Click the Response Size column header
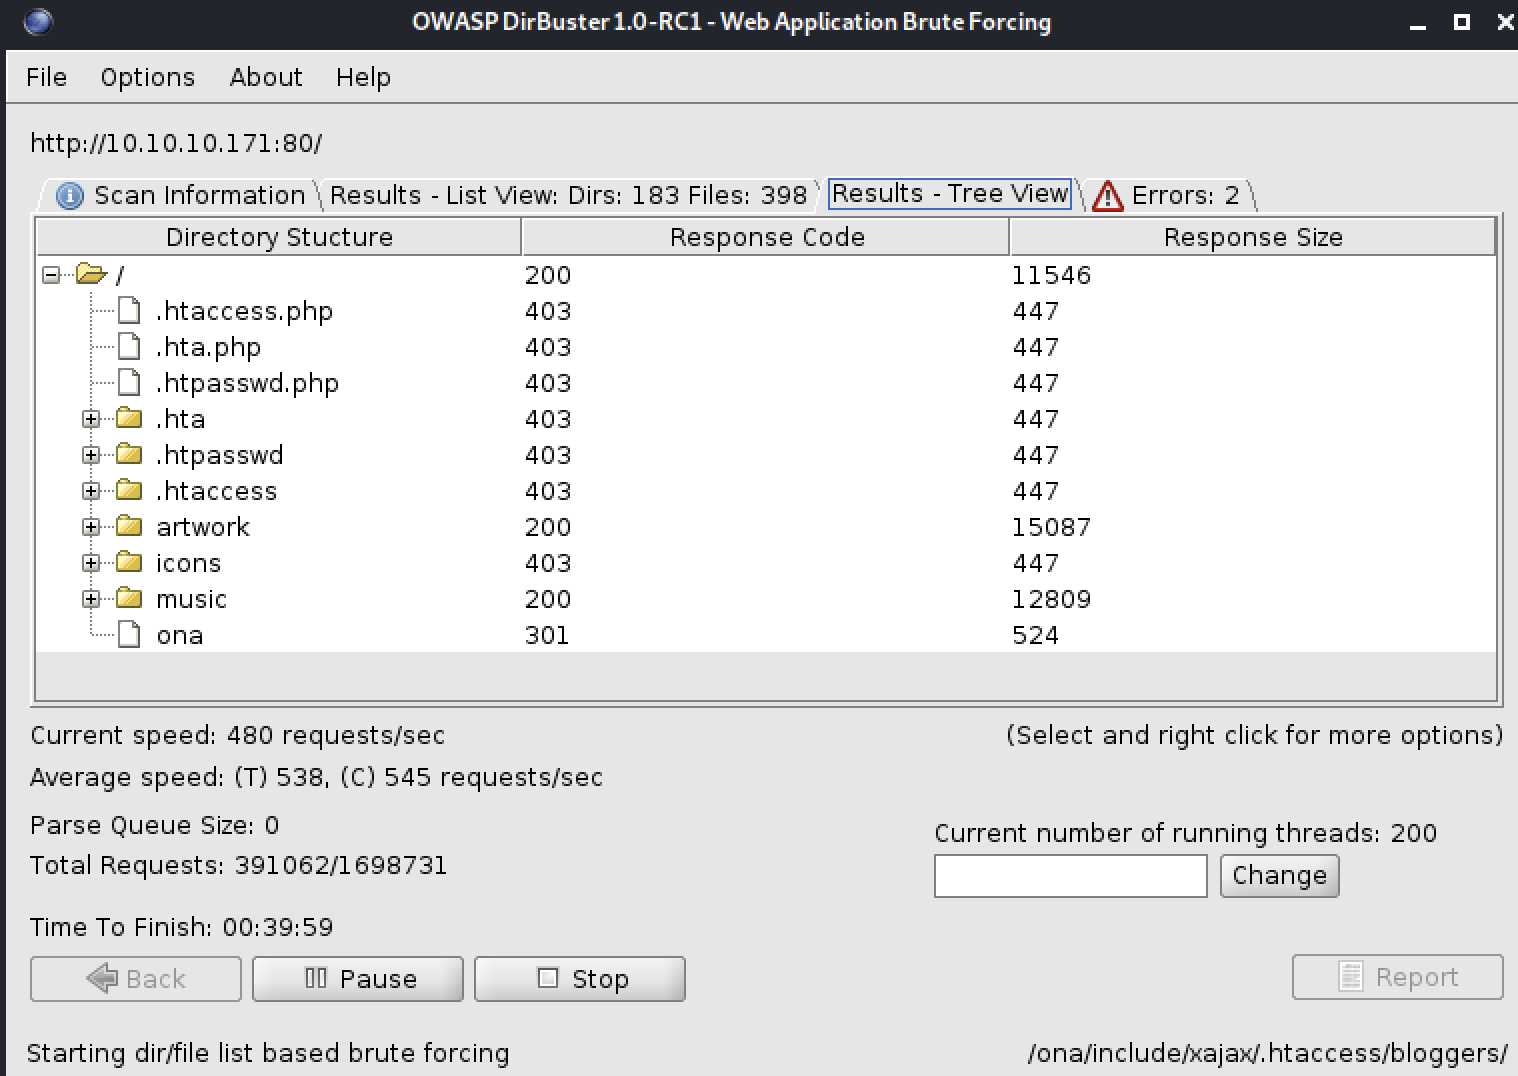1518x1076 pixels. point(1253,237)
